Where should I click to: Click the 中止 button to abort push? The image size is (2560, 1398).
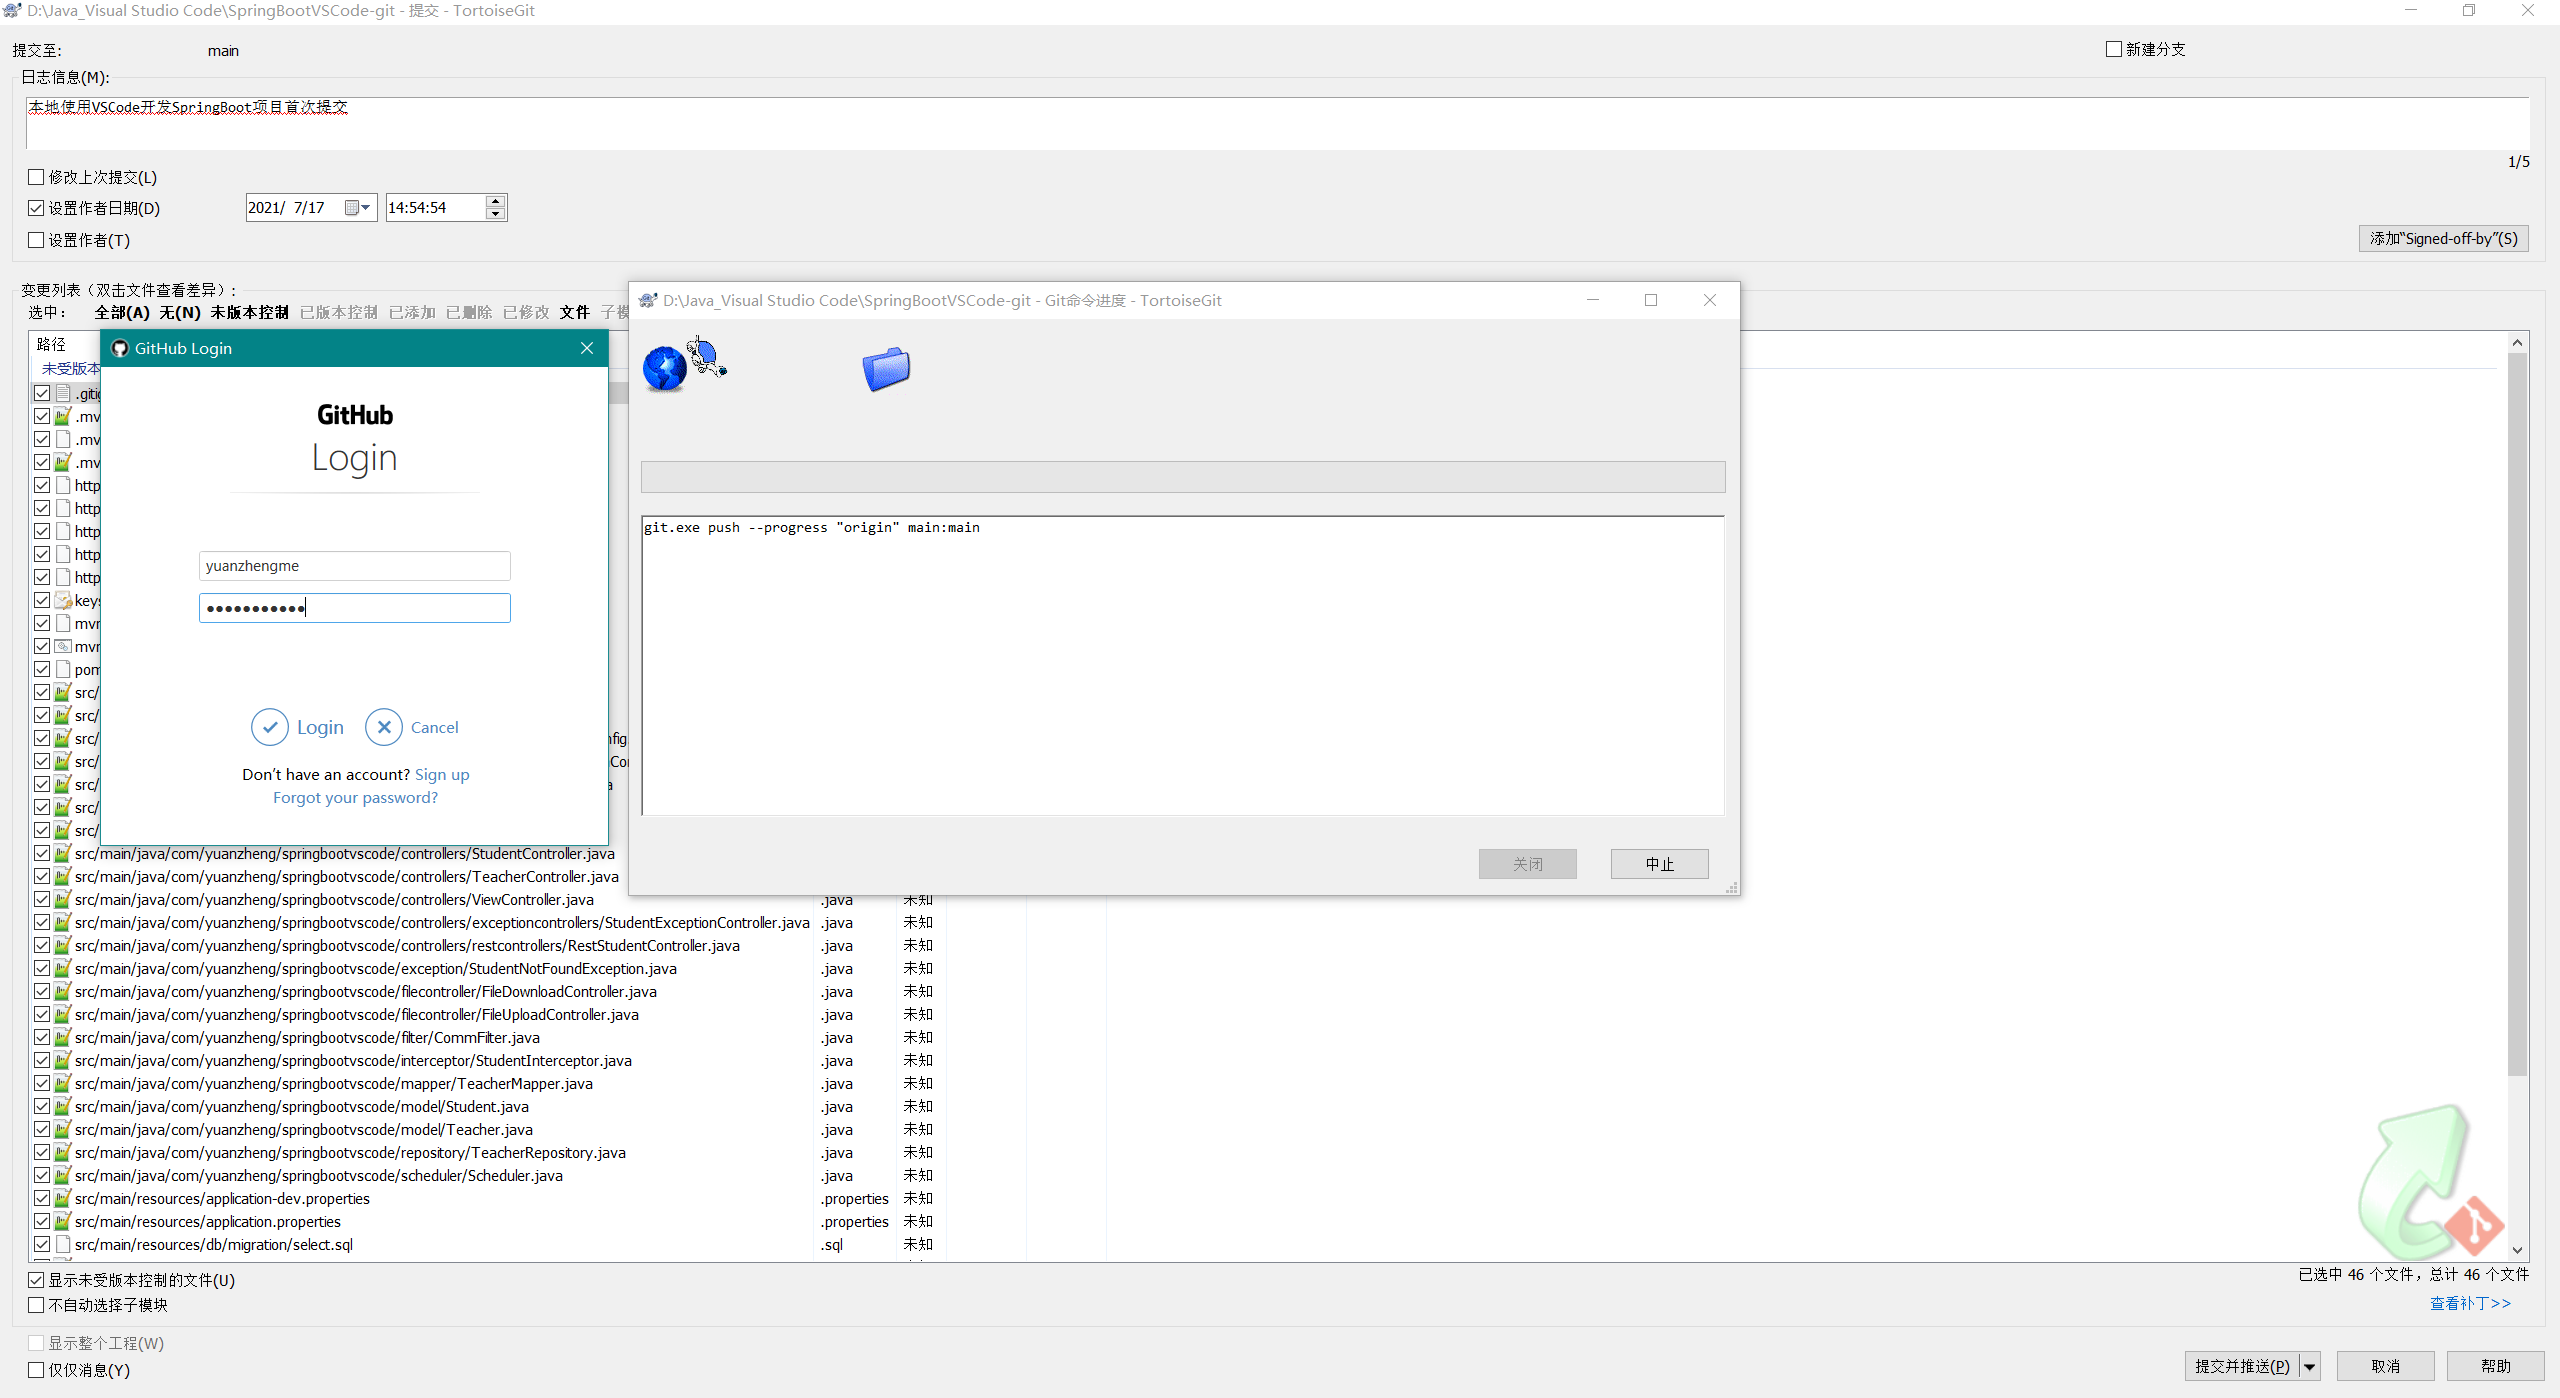[x=1659, y=864]
